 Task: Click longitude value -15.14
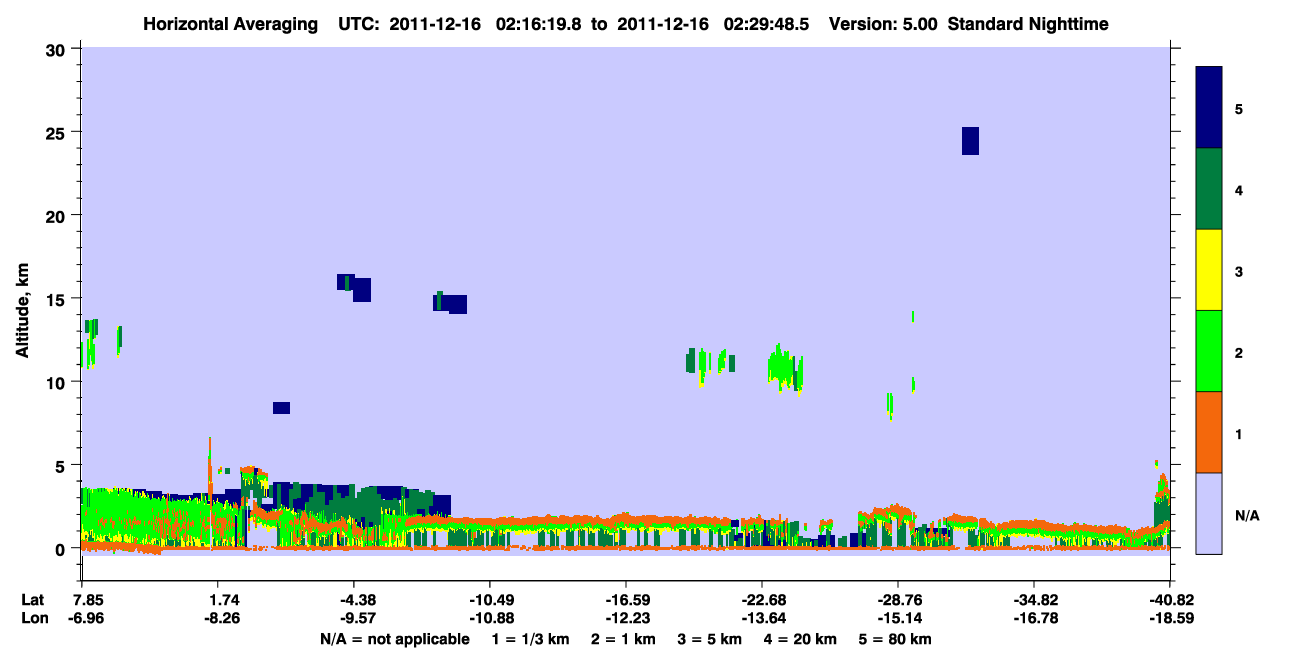tap(897, 618)
